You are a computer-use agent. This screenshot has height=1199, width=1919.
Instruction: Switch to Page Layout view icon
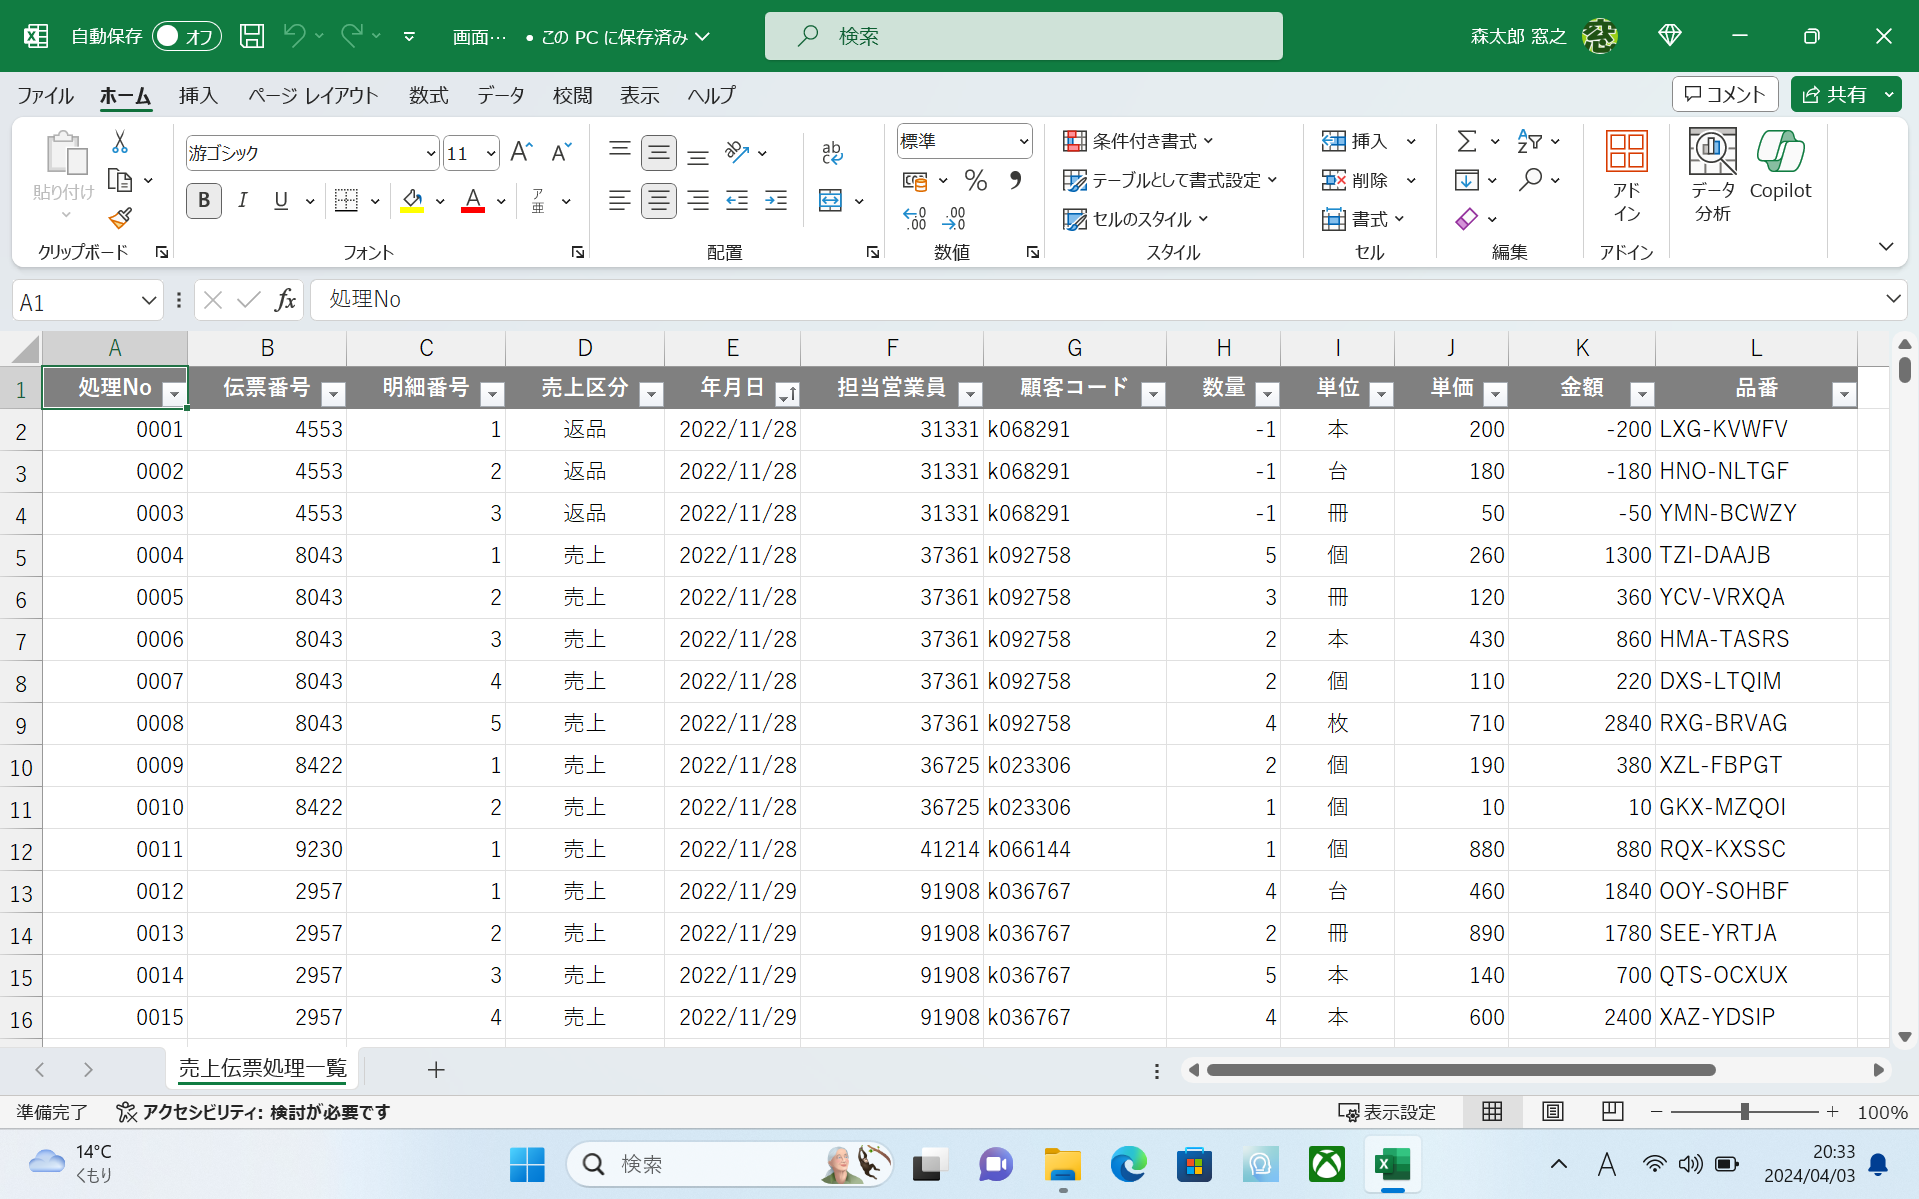tap(1552, 1112)
